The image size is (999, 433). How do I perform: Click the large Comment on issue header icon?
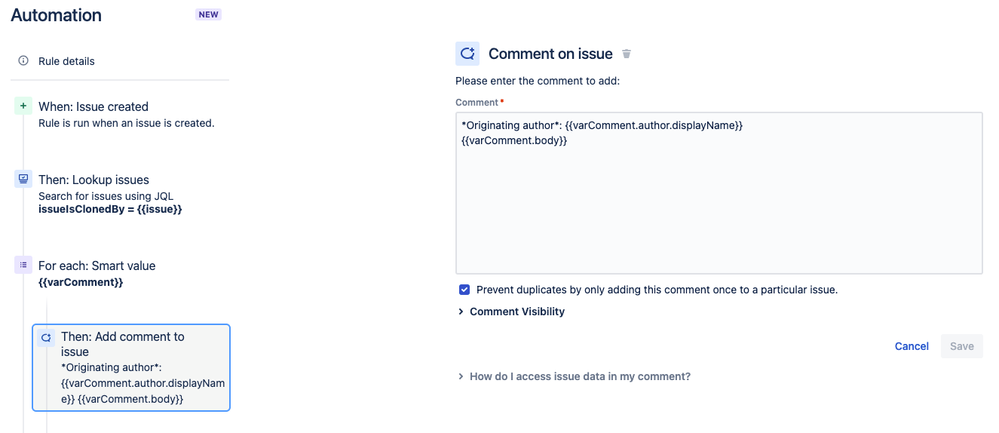(x=467, y=54)
